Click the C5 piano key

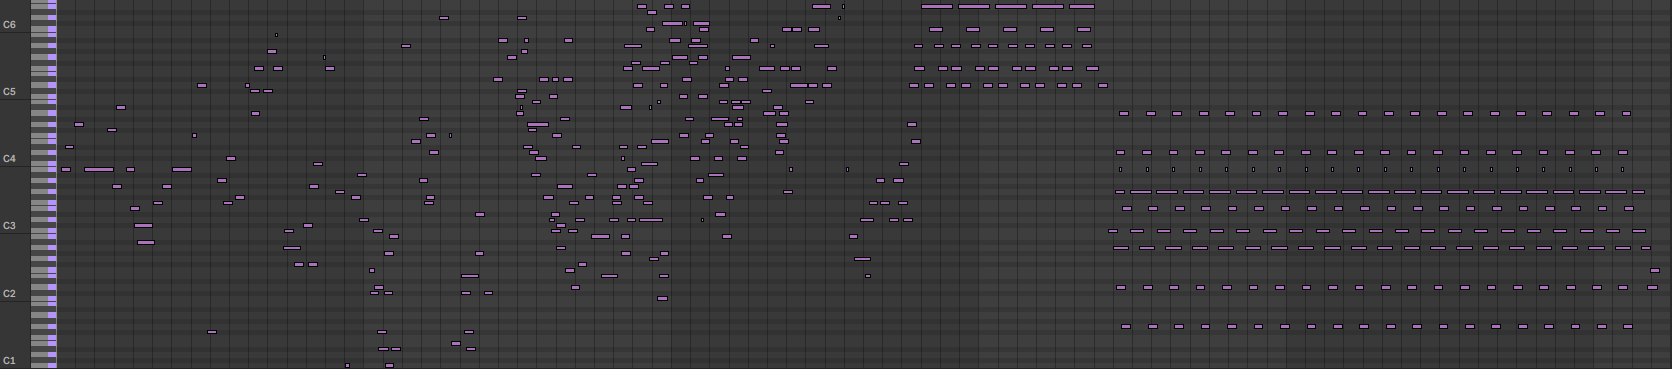pos(43,95)
